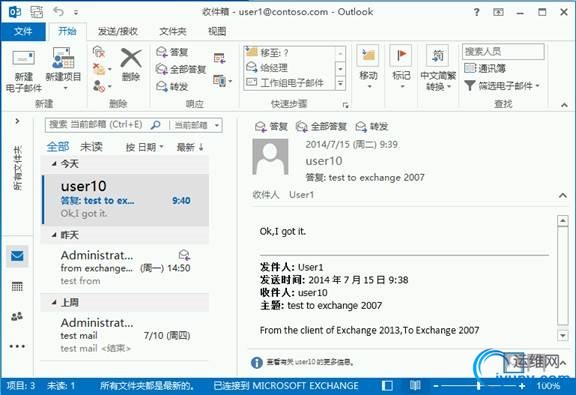Open the Administrat... from exchange message
Screen dimensions: 576x395
pos(126,268)
